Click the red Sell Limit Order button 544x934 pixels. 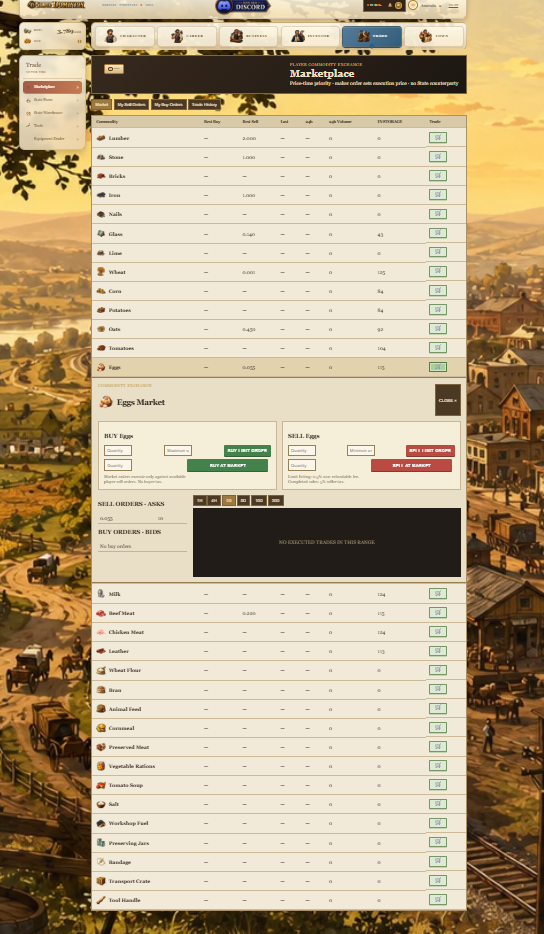tap(430, 451)
